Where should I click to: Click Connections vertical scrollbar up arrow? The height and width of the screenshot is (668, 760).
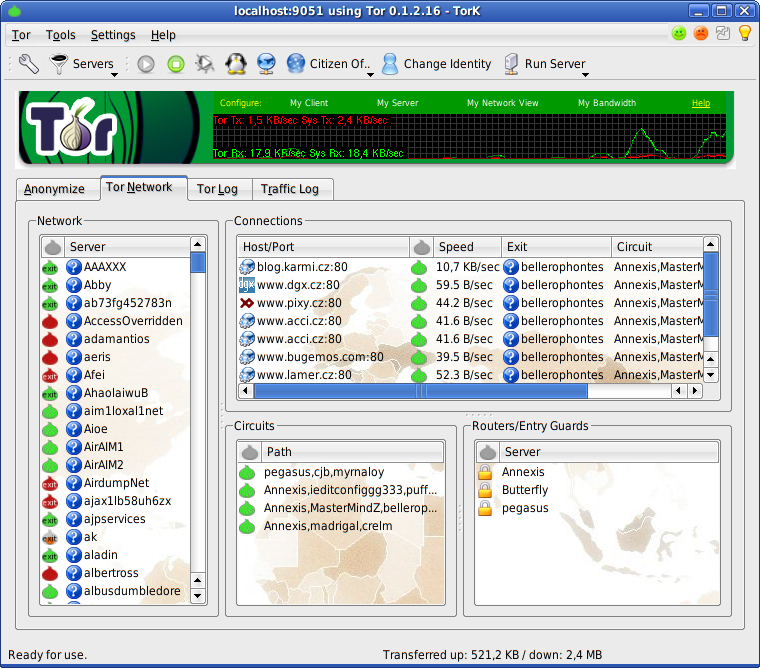(711, 244)
